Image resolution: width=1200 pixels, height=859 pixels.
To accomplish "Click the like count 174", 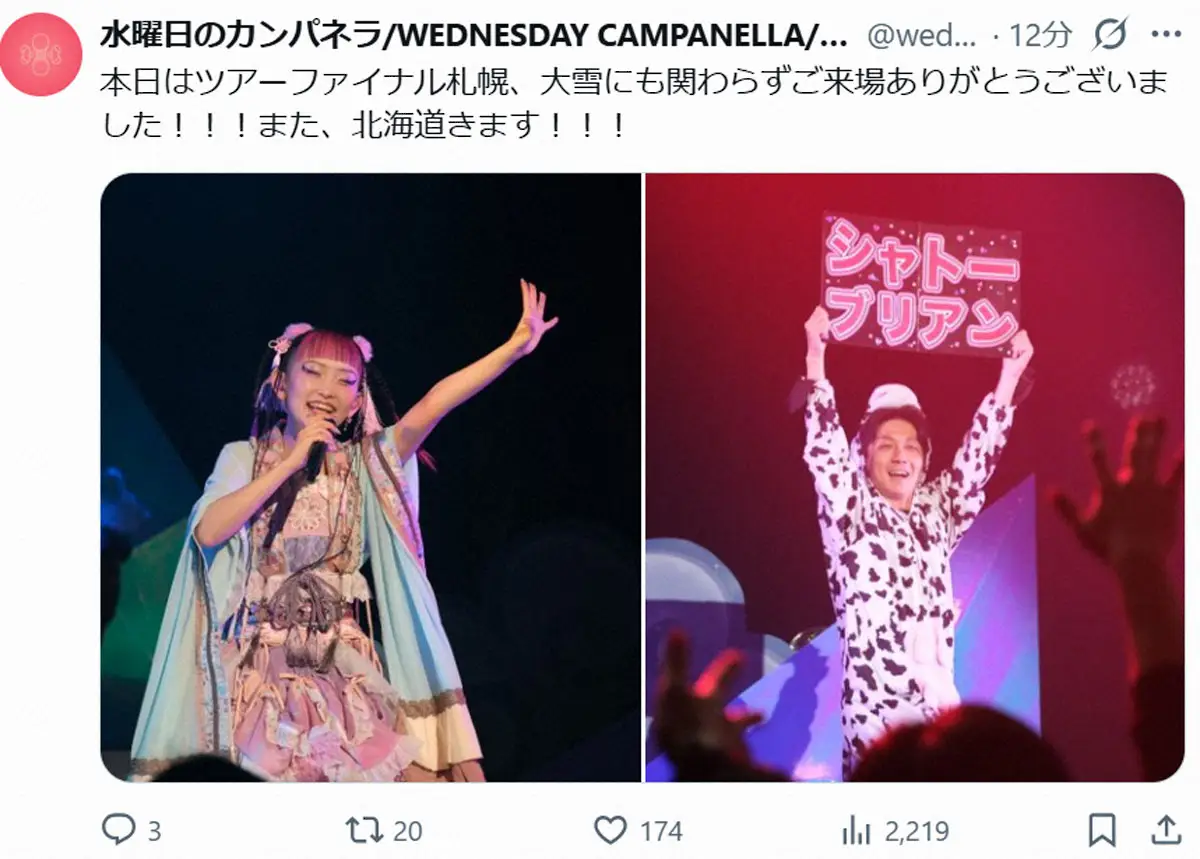I will click(x=660, y=830).
